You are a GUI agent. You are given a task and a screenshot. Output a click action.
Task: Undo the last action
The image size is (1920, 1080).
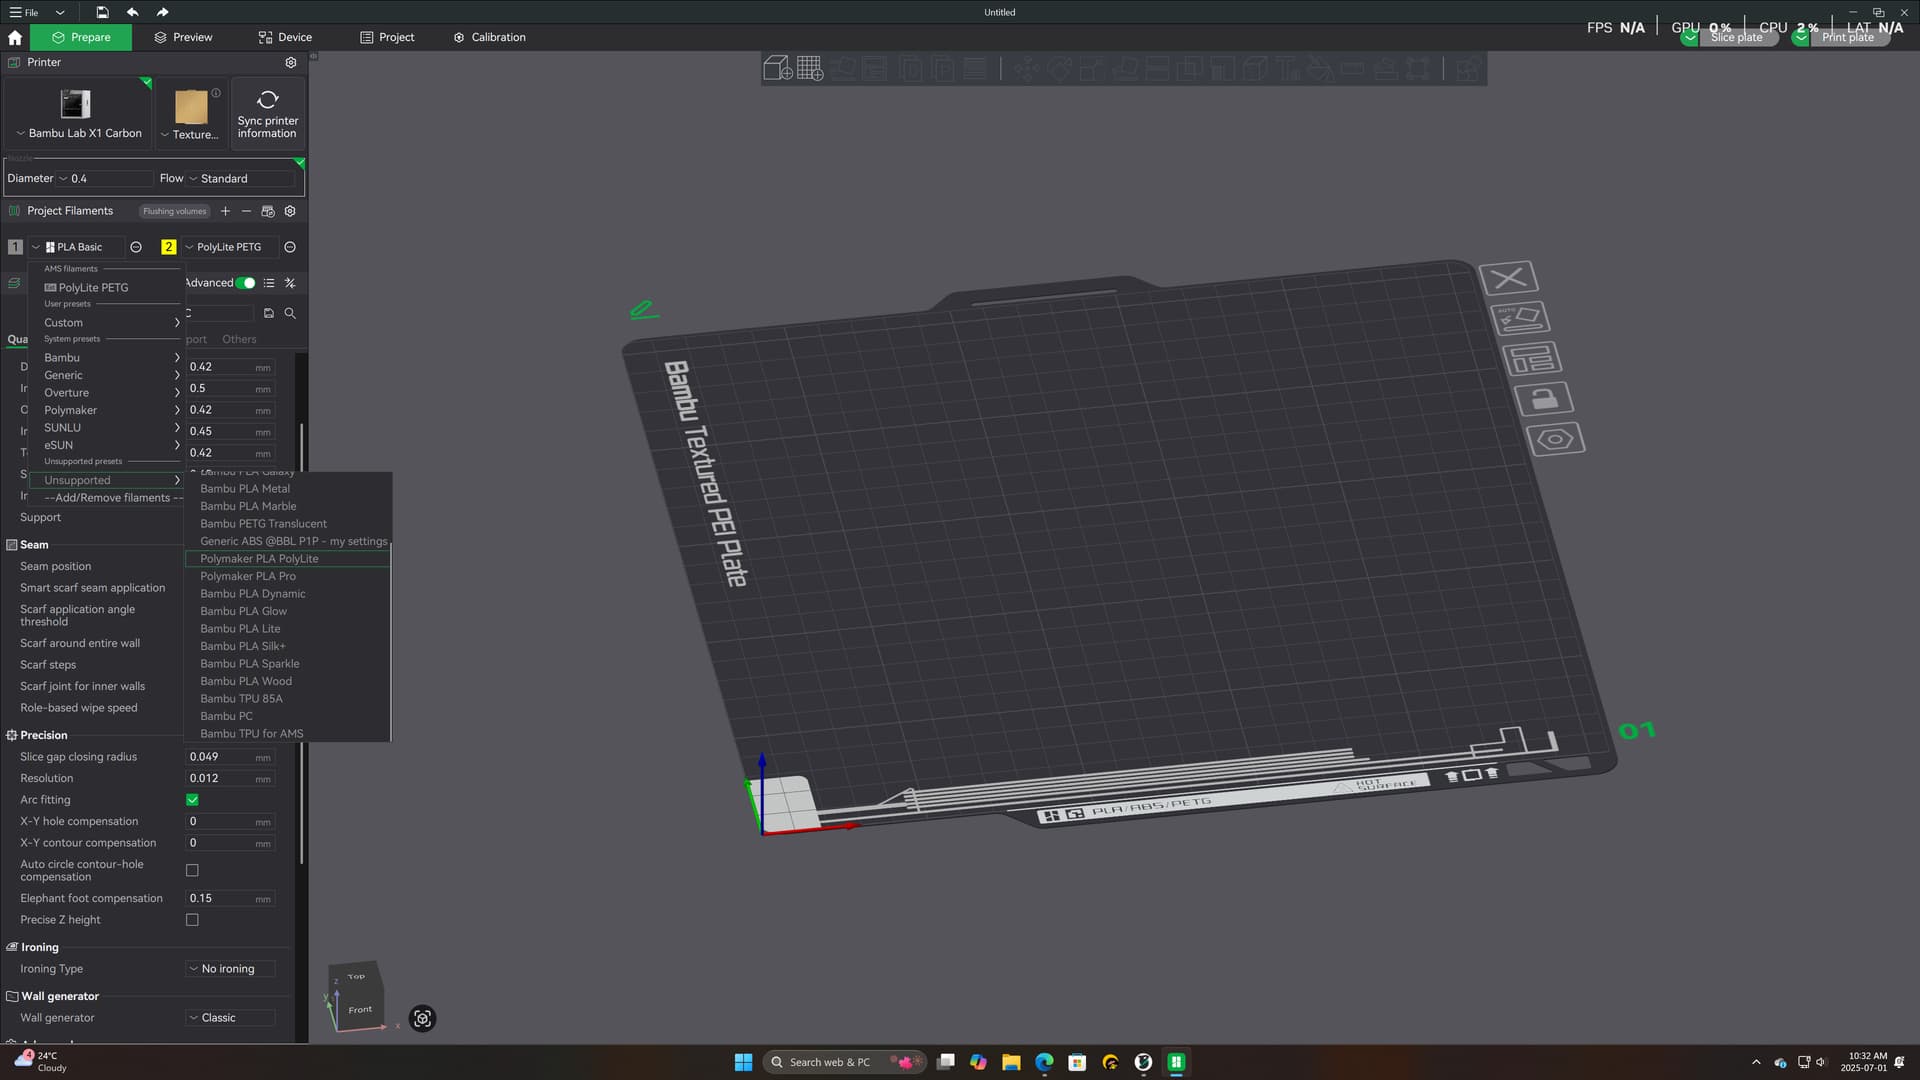point(132,12)
